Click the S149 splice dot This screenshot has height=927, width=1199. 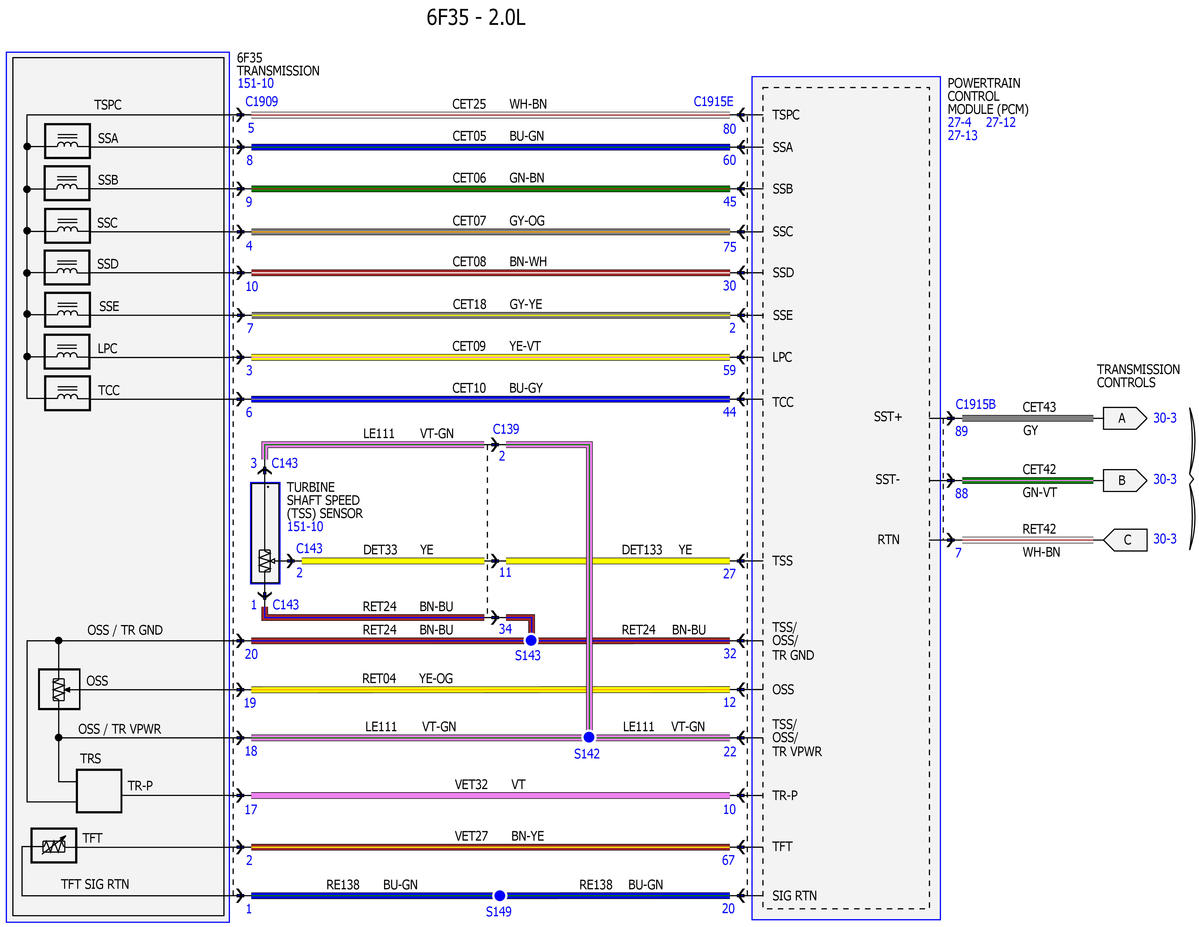pos(499,896)
